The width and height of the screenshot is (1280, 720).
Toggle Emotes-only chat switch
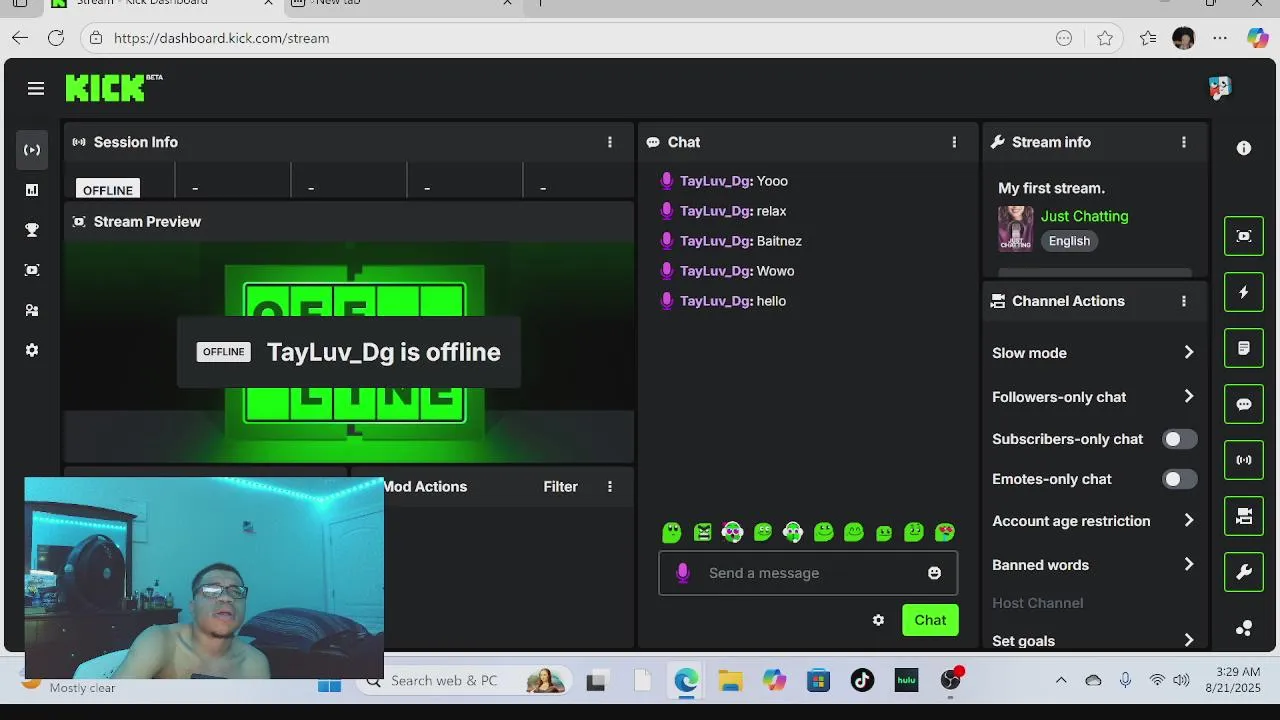point(1179,479)
